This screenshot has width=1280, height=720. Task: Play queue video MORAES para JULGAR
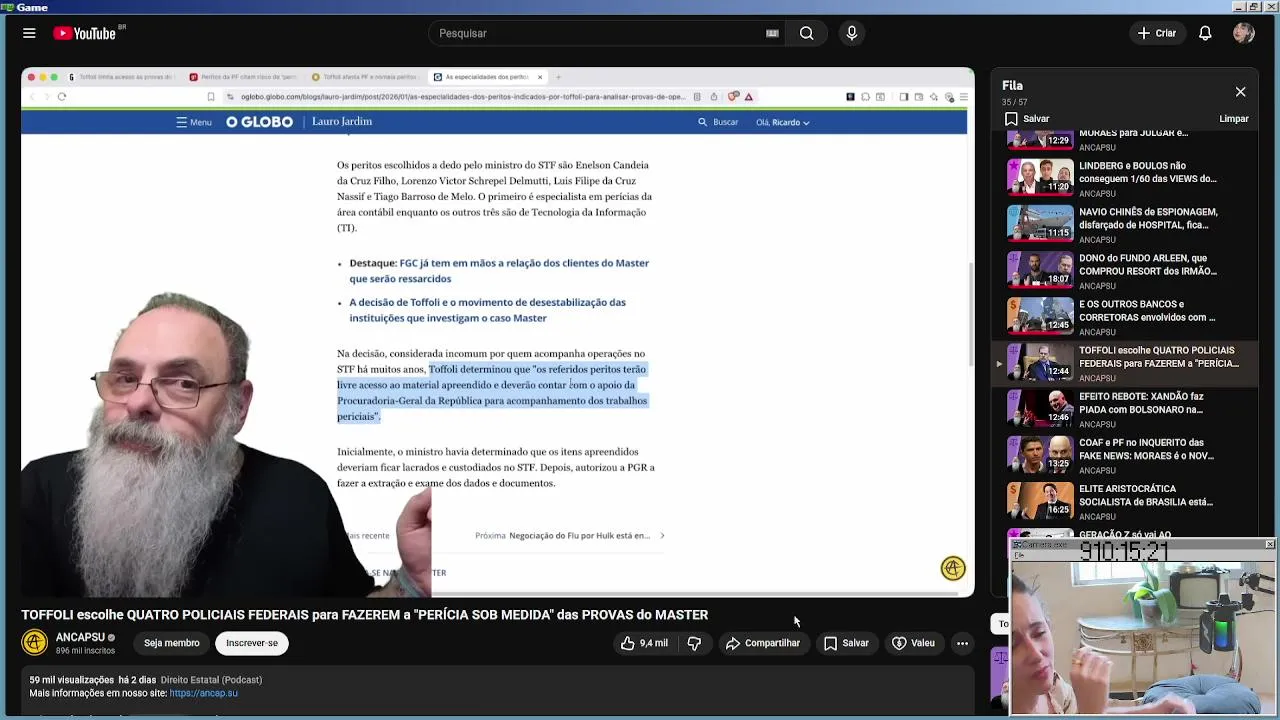(1124, 139)
